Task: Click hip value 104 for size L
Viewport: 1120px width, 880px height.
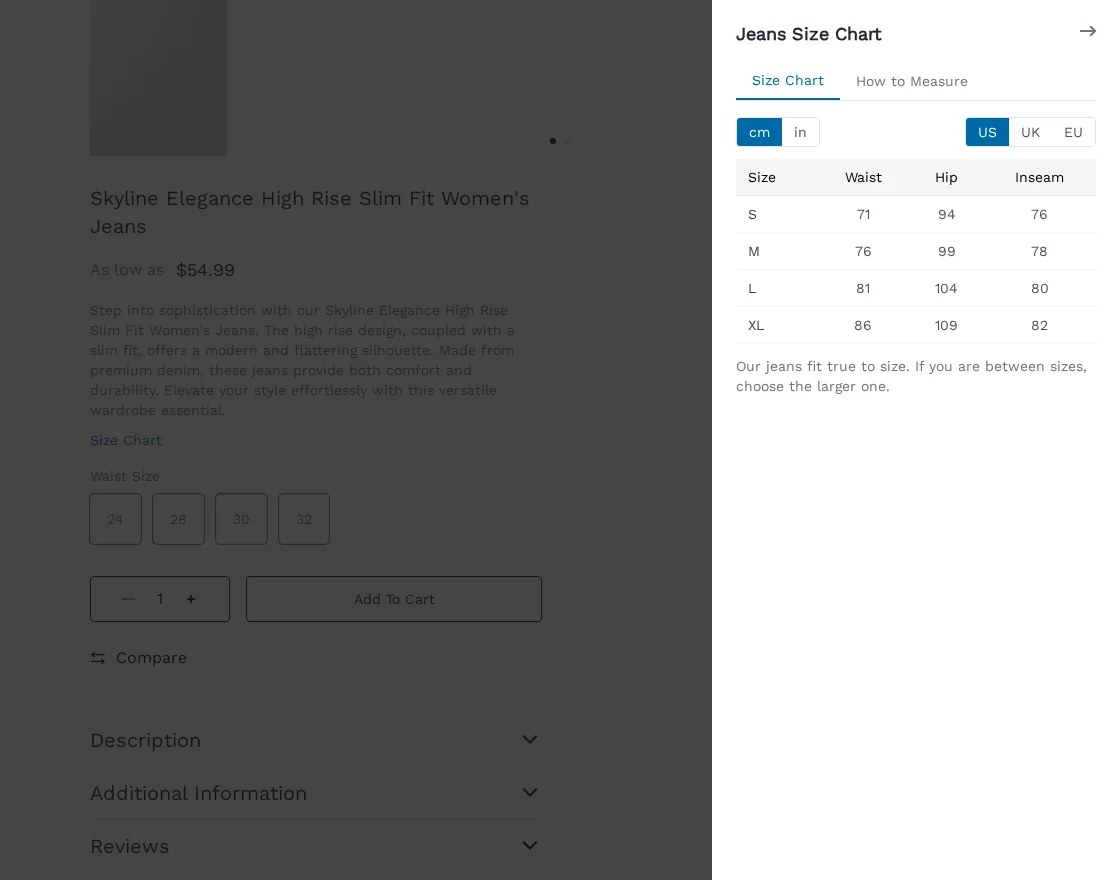Action: point(946,289)
